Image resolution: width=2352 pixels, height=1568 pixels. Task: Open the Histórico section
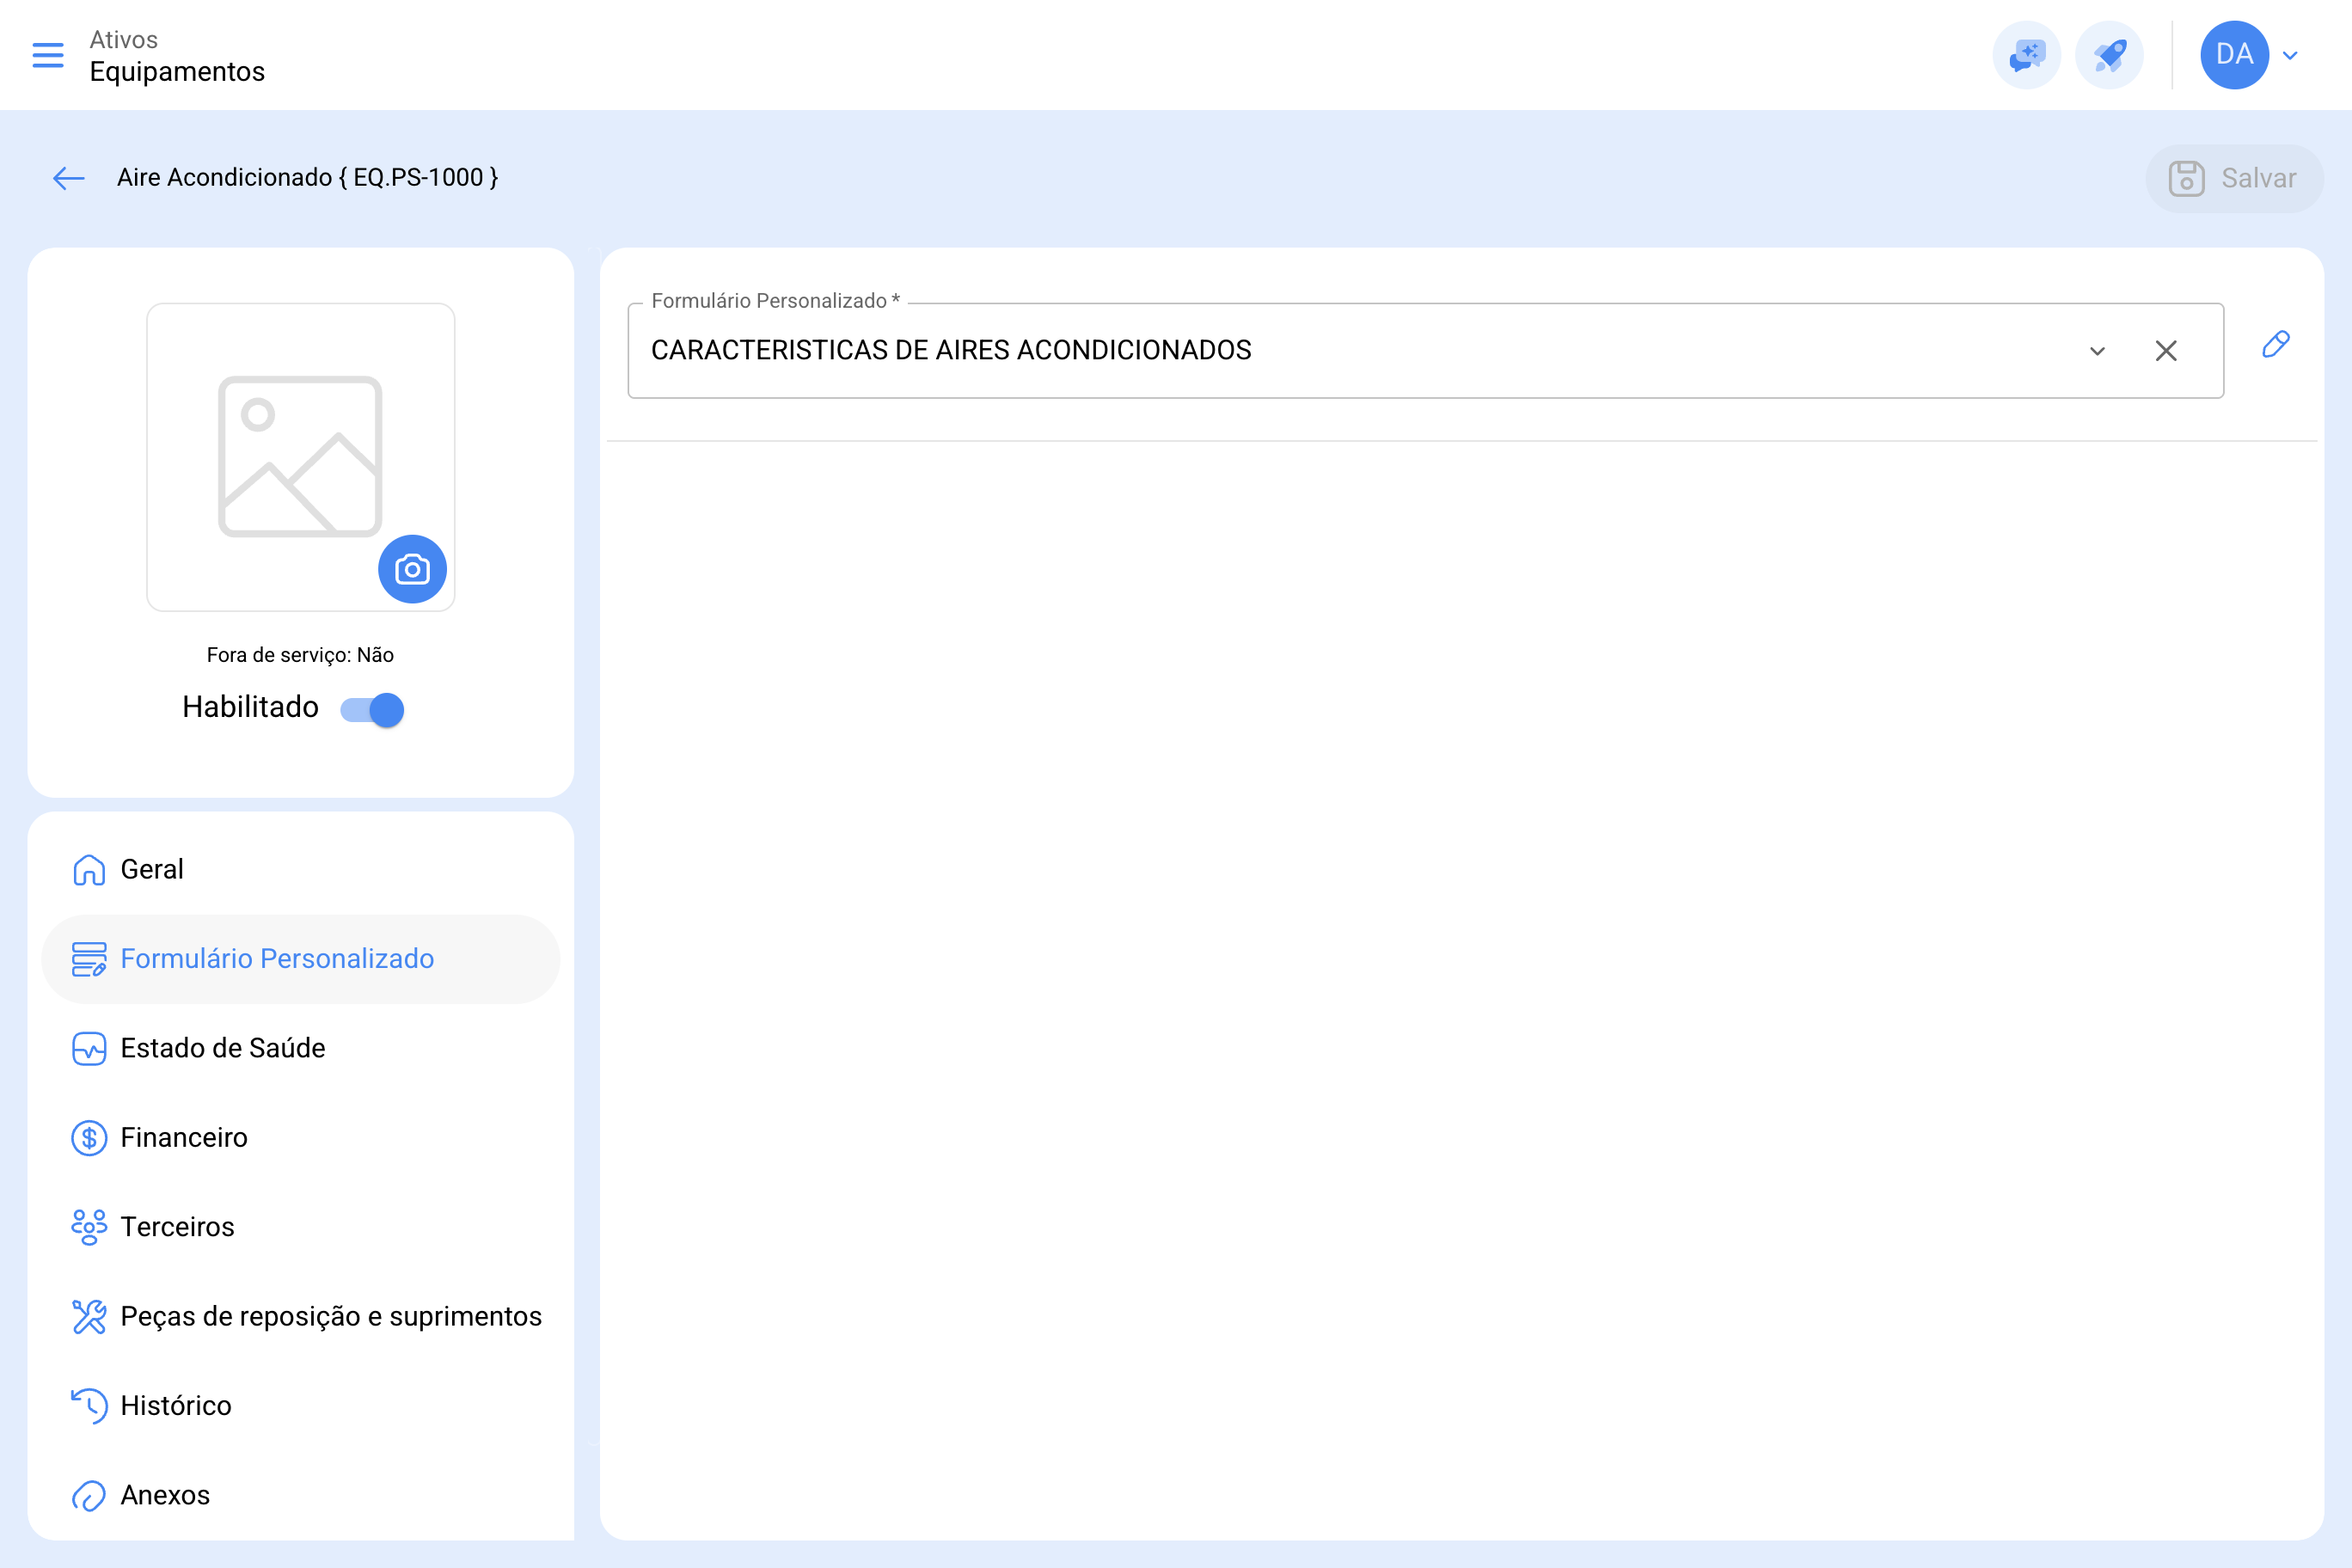(300, 1405)
